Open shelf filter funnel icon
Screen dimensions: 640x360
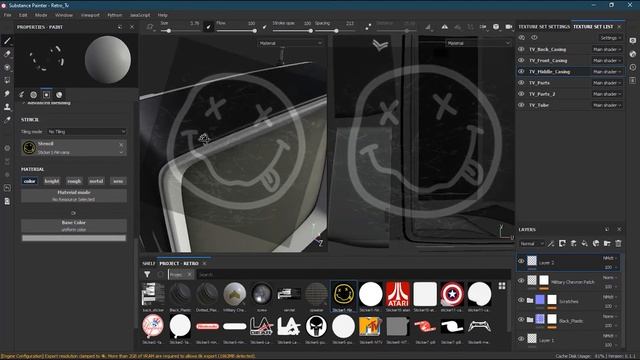pos(147,274)
